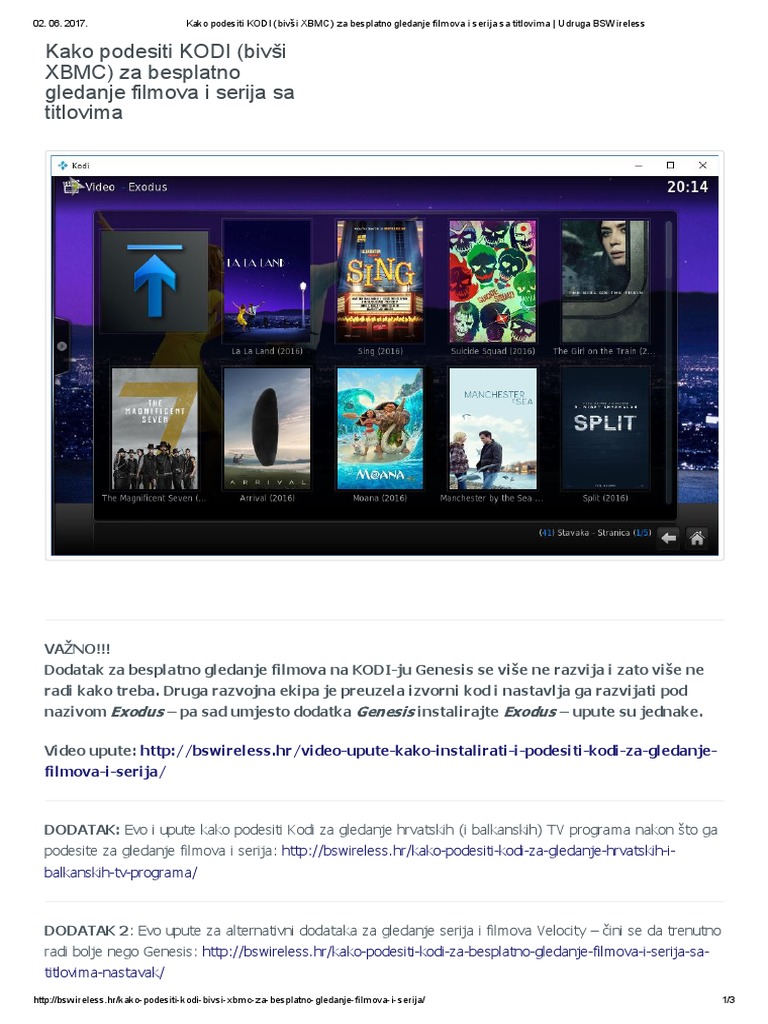The height and width of the screenshot is (1024, 768).
Task: Click the 'Stavaka - Stranica (1/5)' counter
Action: 595,533
